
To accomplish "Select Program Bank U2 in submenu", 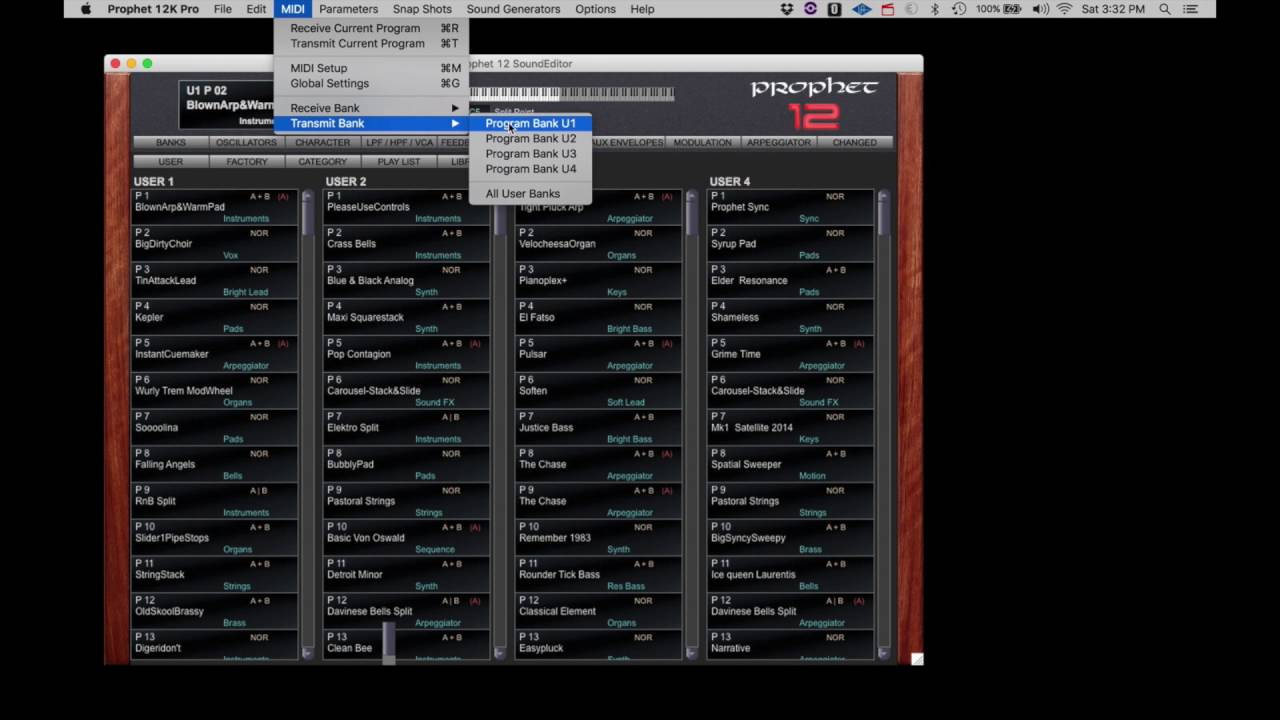I will (x=530, y=138).
